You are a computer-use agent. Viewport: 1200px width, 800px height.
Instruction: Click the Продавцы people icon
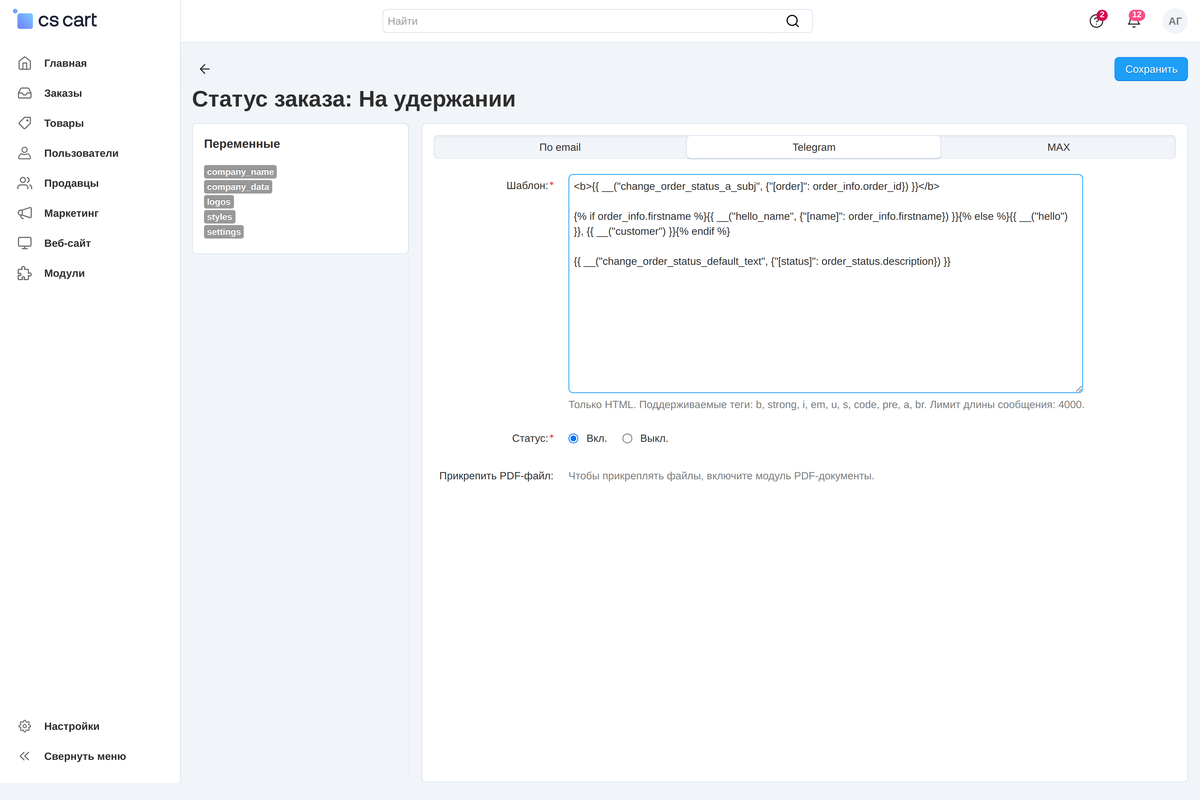25,183
